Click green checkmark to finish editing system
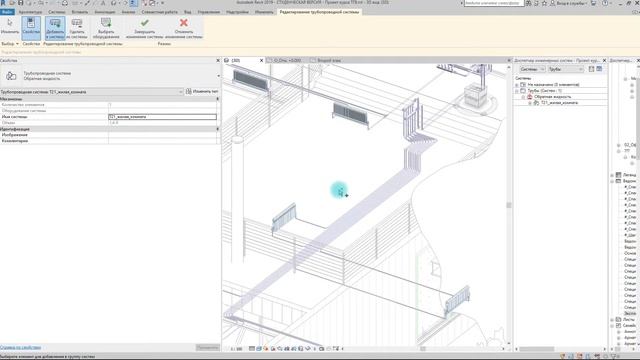640x360 pixels. [x=144, y=28]
